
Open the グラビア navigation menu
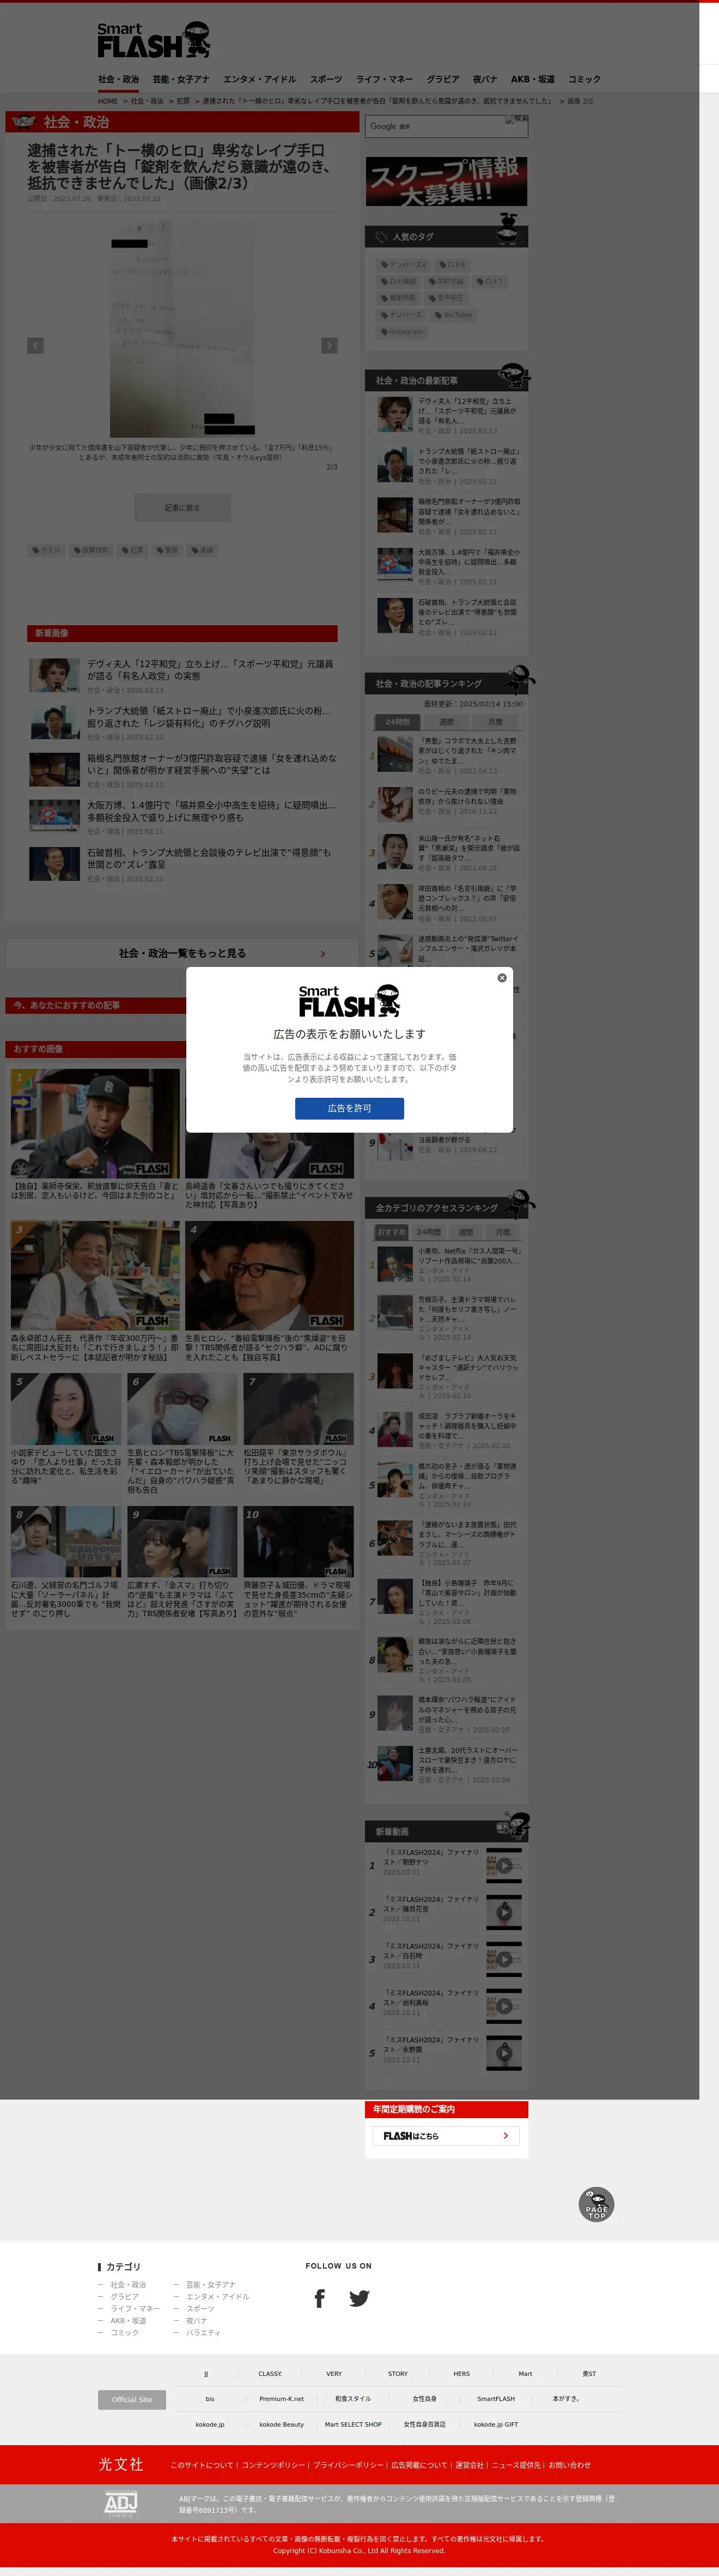pyautogui.click(x=443, y=79)
